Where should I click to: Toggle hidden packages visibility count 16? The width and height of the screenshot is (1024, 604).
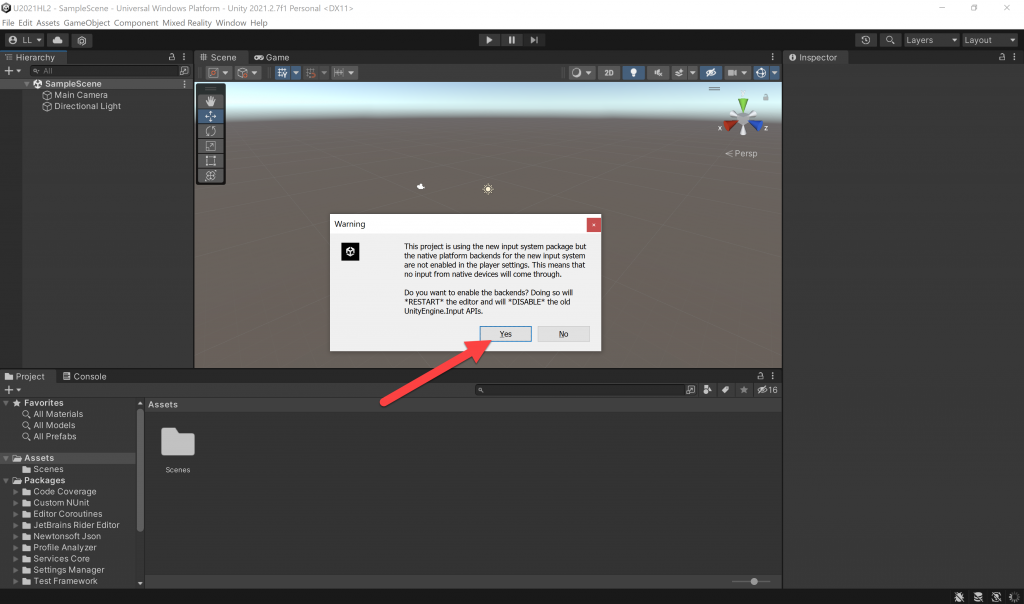pos(767,390)
